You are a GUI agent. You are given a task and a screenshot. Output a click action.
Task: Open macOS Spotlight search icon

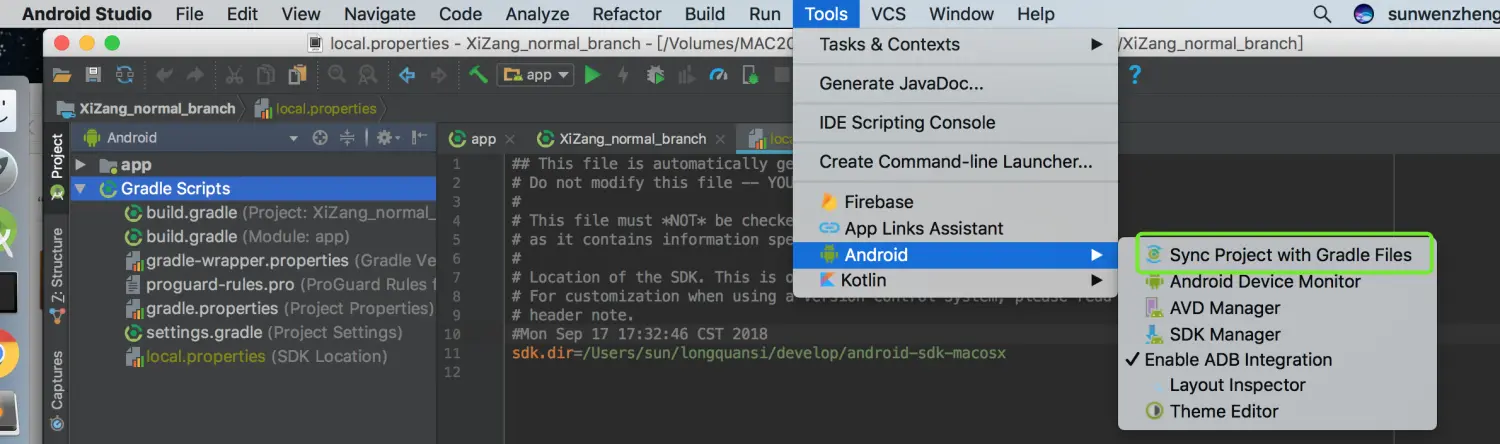[x=1322, y=14]
